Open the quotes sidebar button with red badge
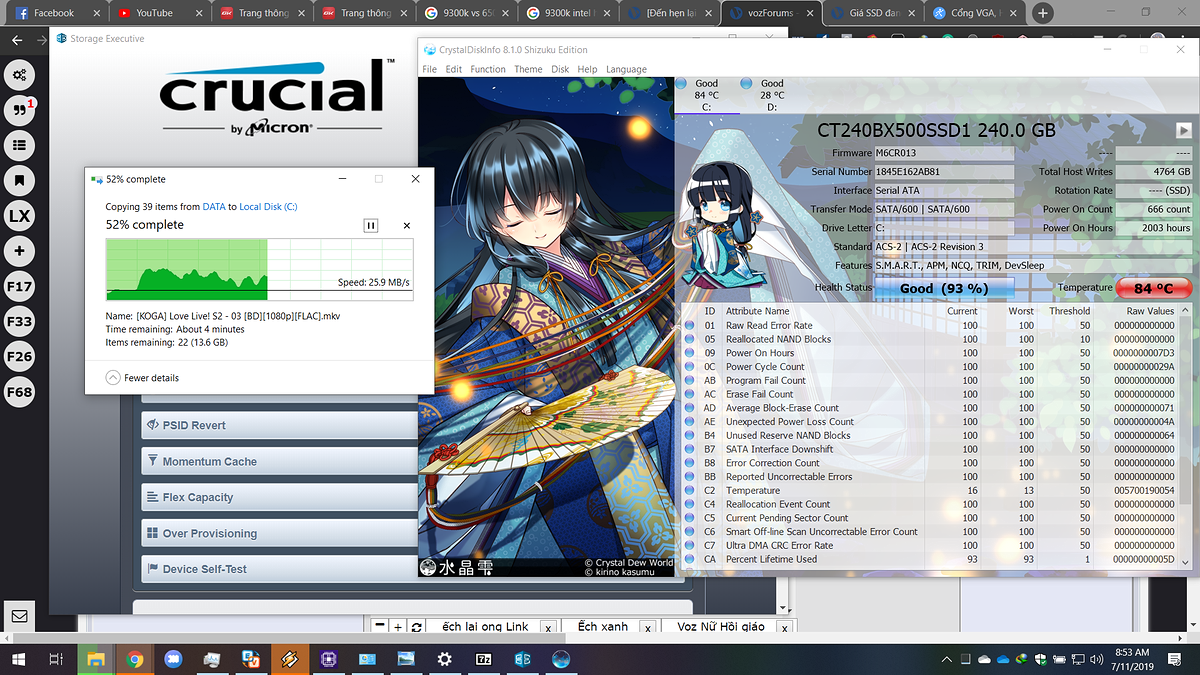1200x675 pixels. tap(20, 110)
